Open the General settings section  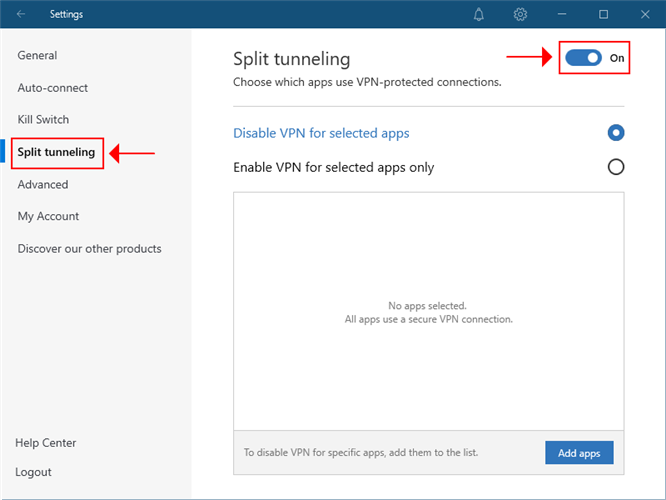point(37,56)
